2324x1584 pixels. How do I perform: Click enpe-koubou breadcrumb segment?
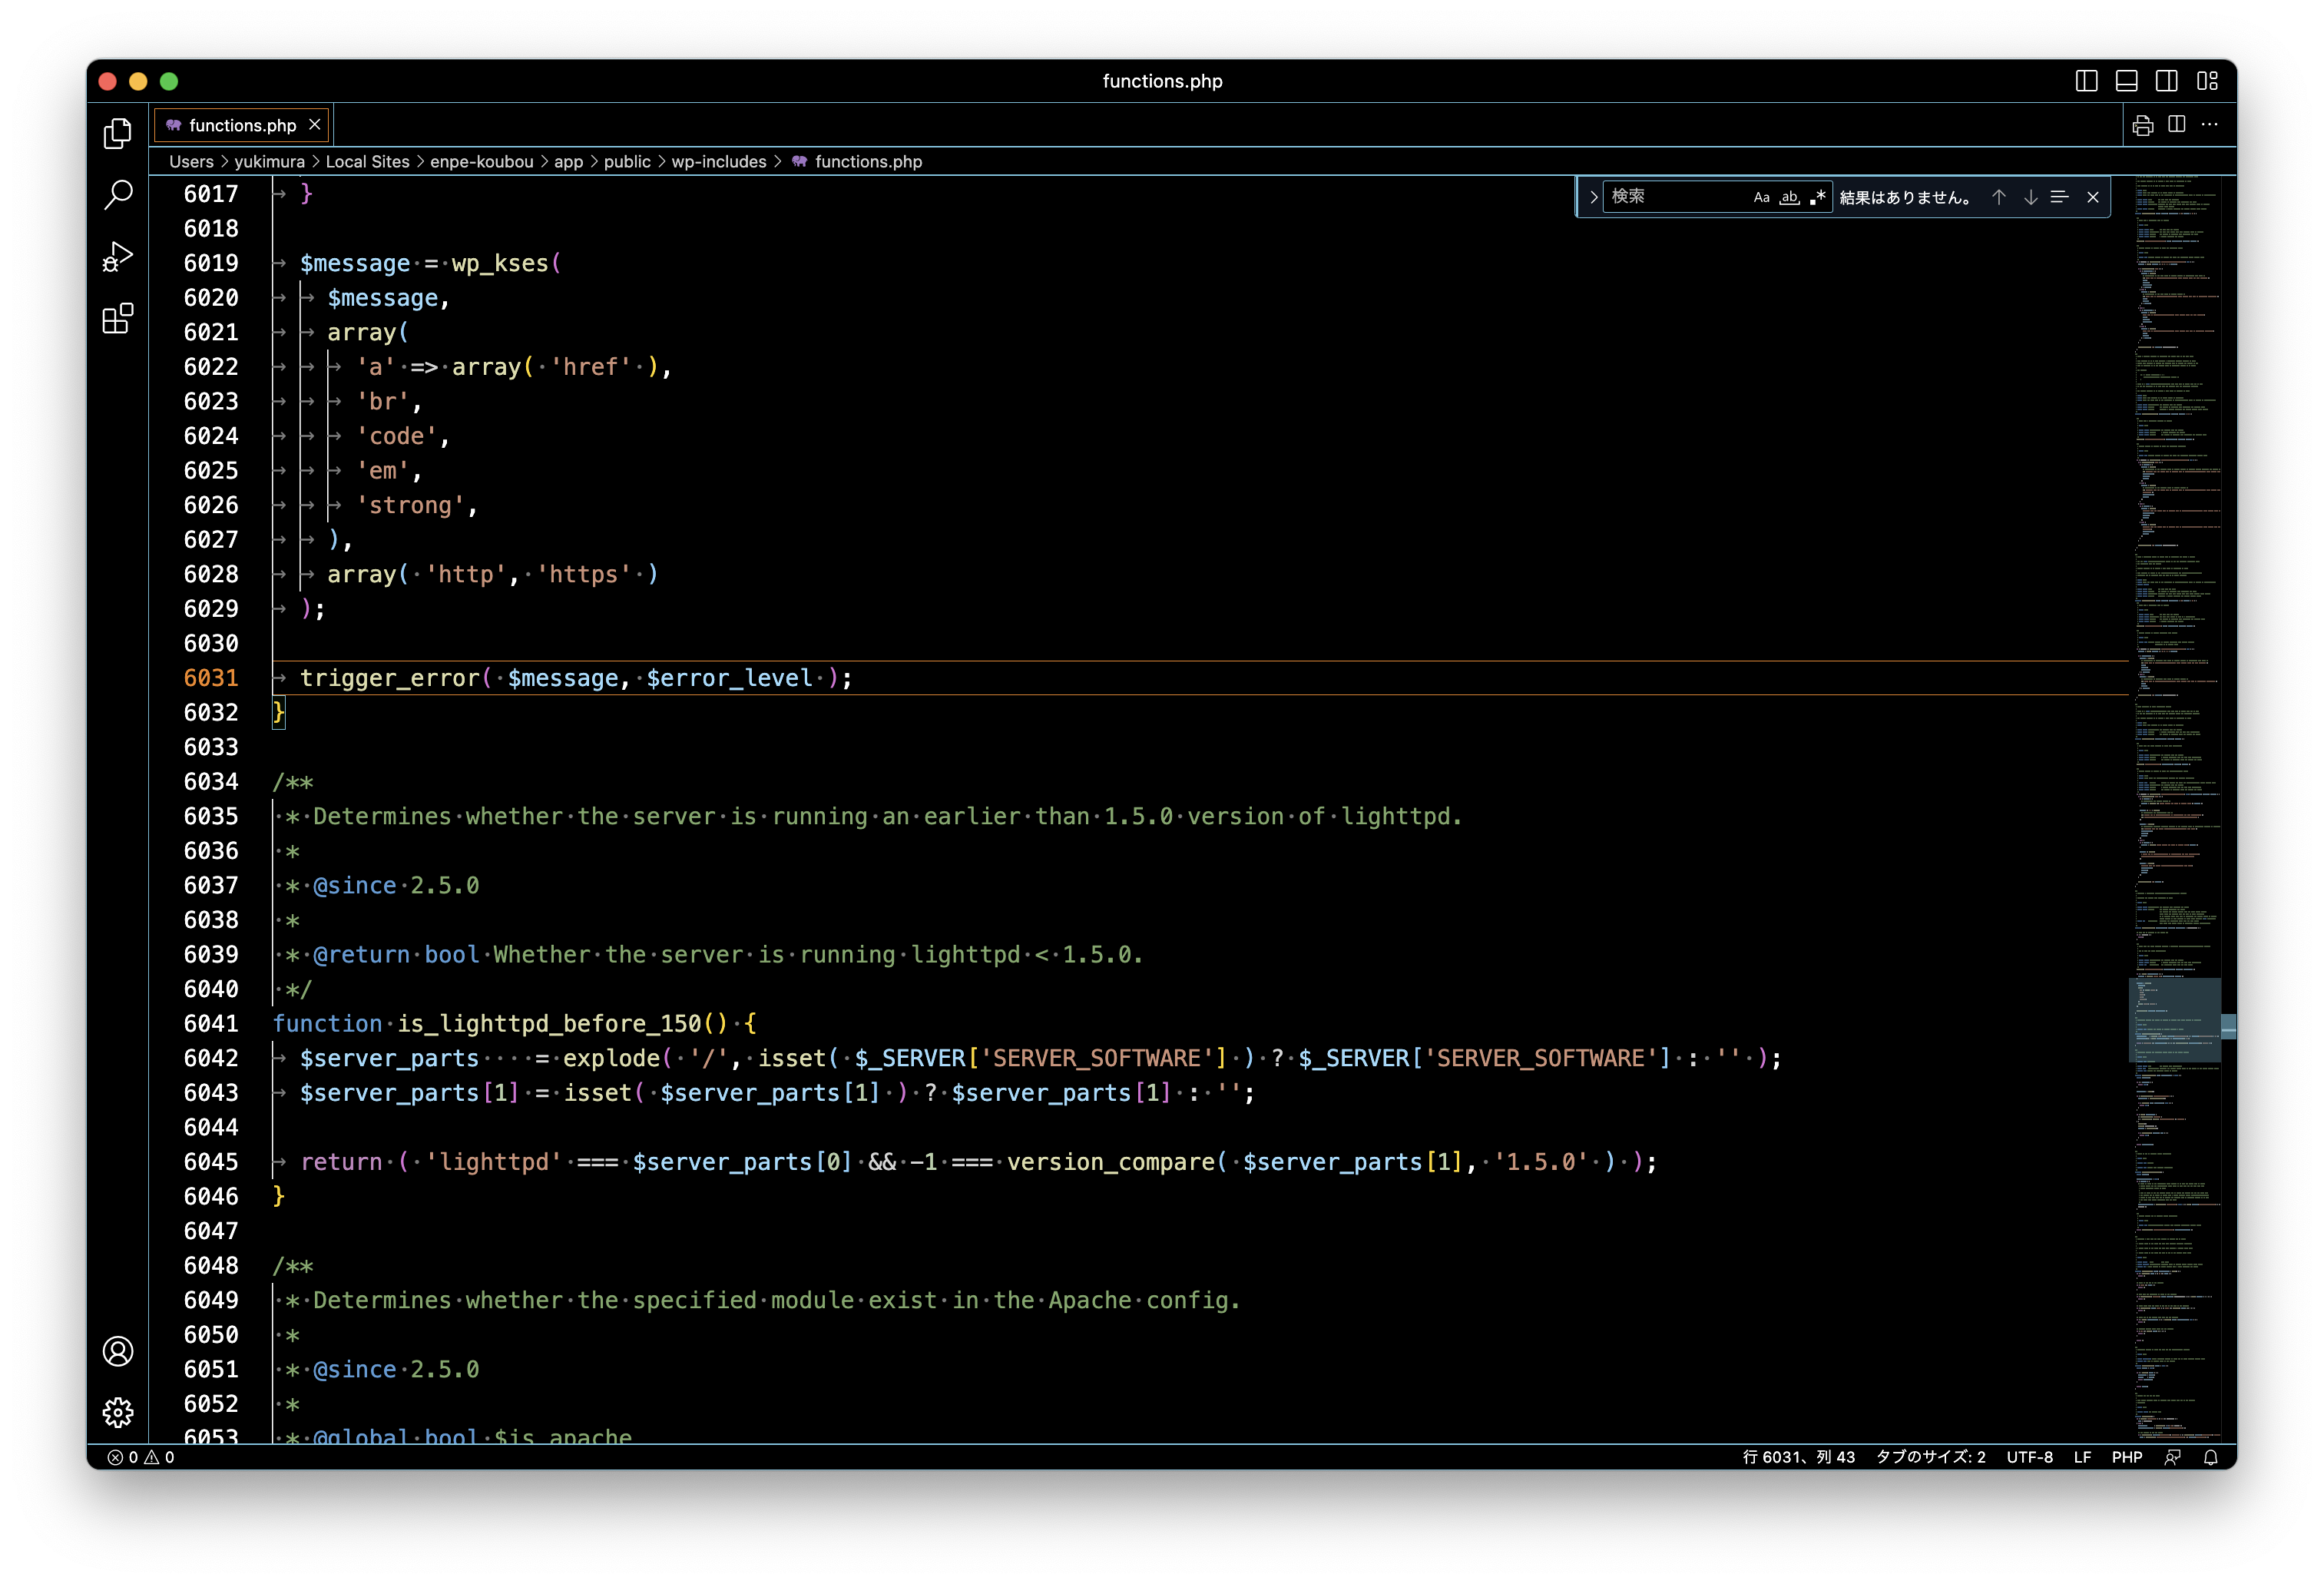(x=481, y=161)
